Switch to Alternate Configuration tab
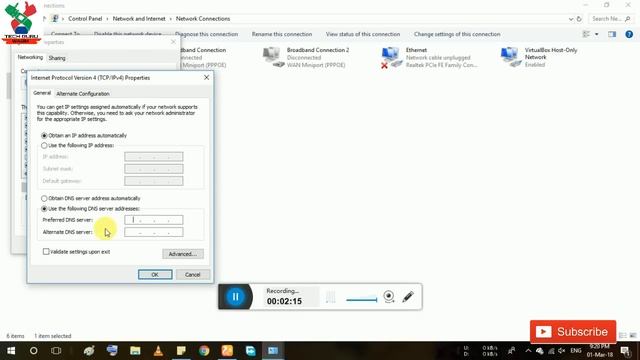This screenshot has width=640, height=360. (83, 94)
